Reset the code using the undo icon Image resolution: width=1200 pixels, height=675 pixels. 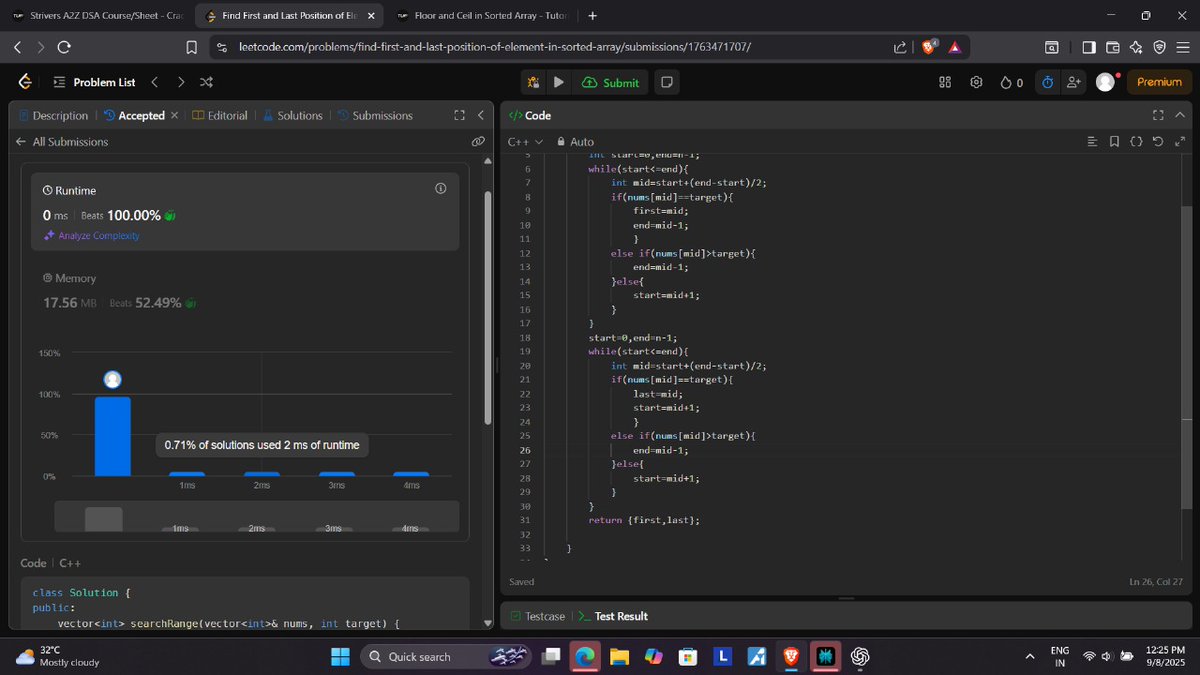click(x=1158, y=141)
